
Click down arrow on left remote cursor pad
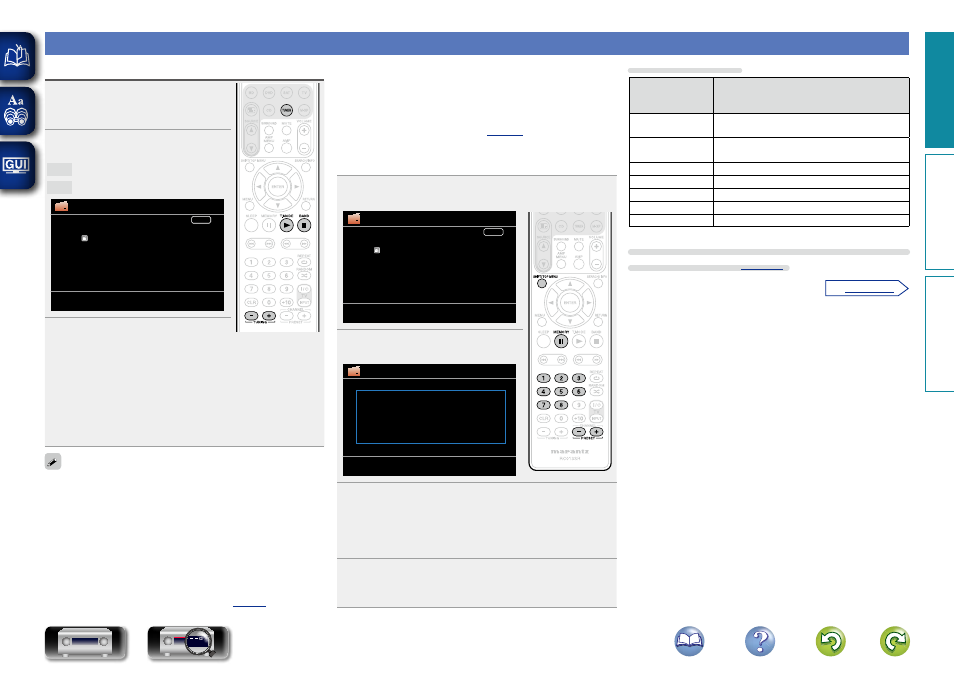[x=277, y=205]
